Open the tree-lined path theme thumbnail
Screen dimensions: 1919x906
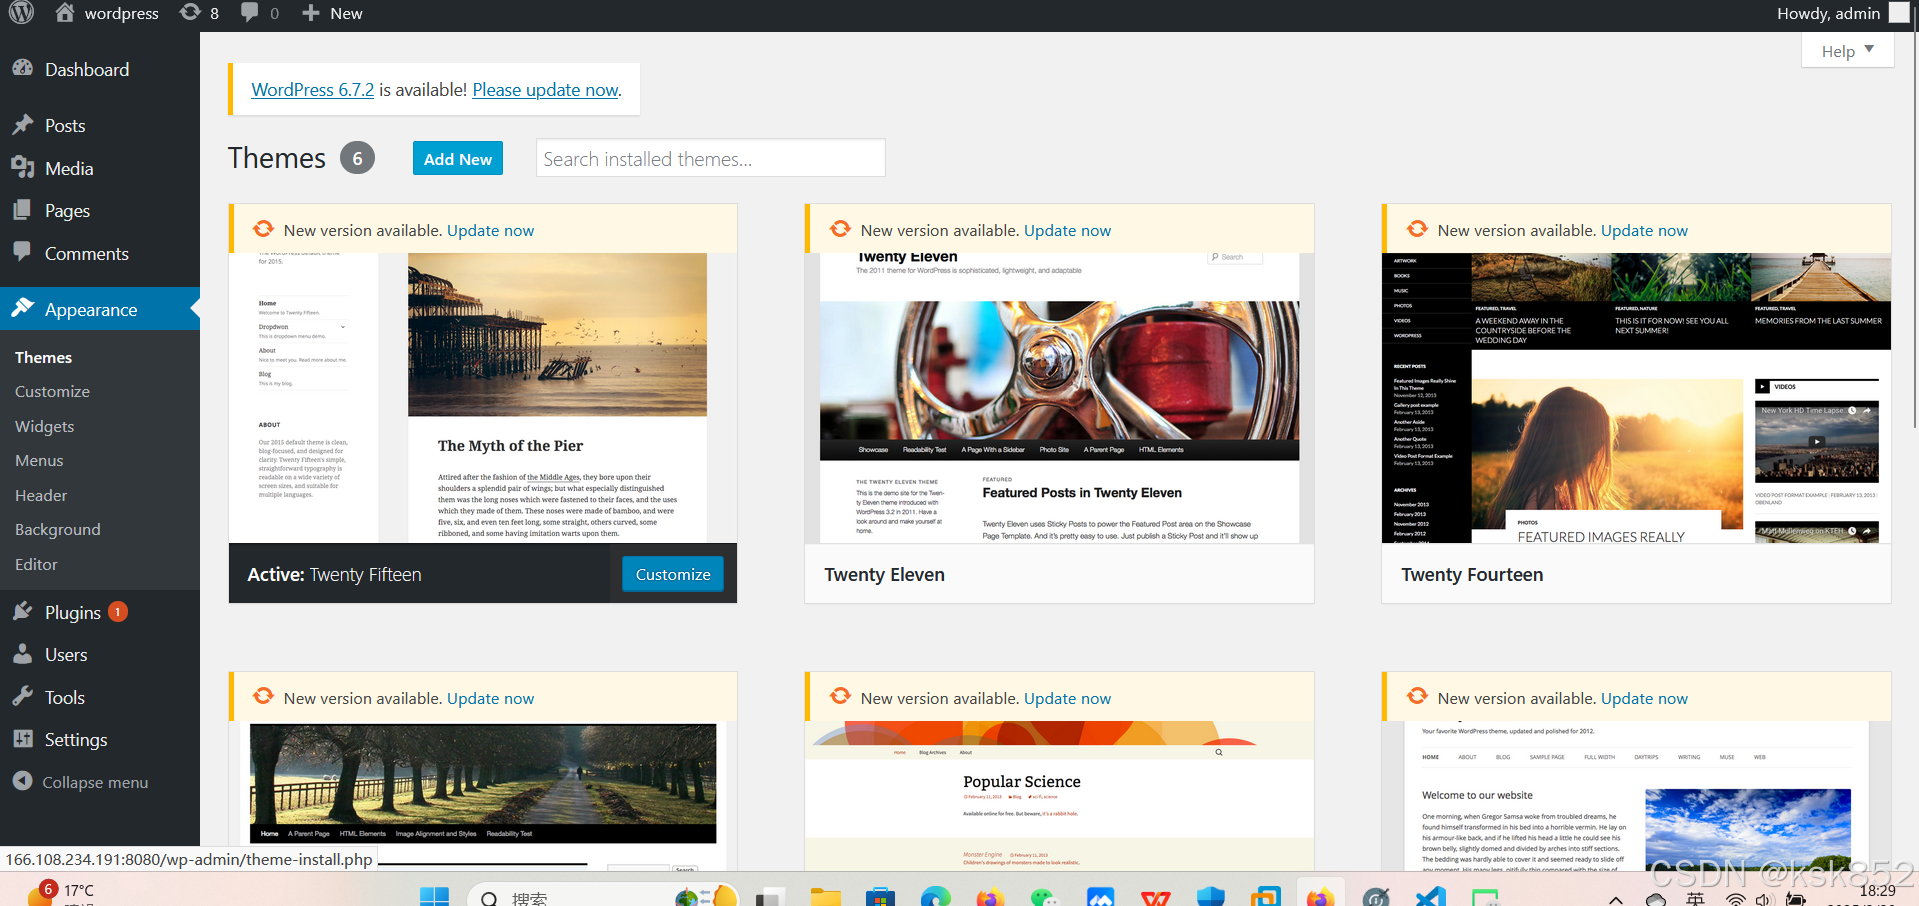(483, 796)
